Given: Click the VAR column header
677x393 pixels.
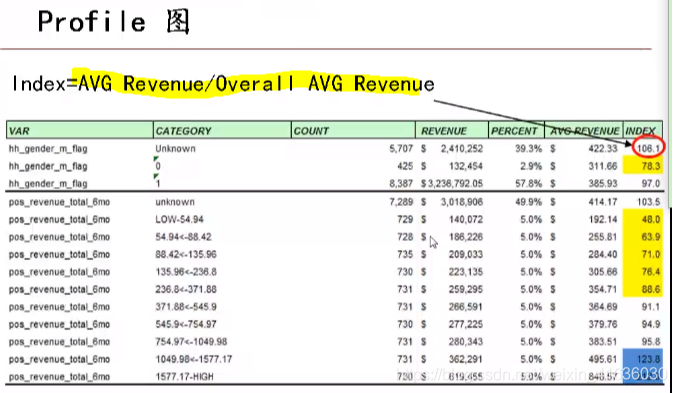Looking at the screenshot, I should 80,130.
